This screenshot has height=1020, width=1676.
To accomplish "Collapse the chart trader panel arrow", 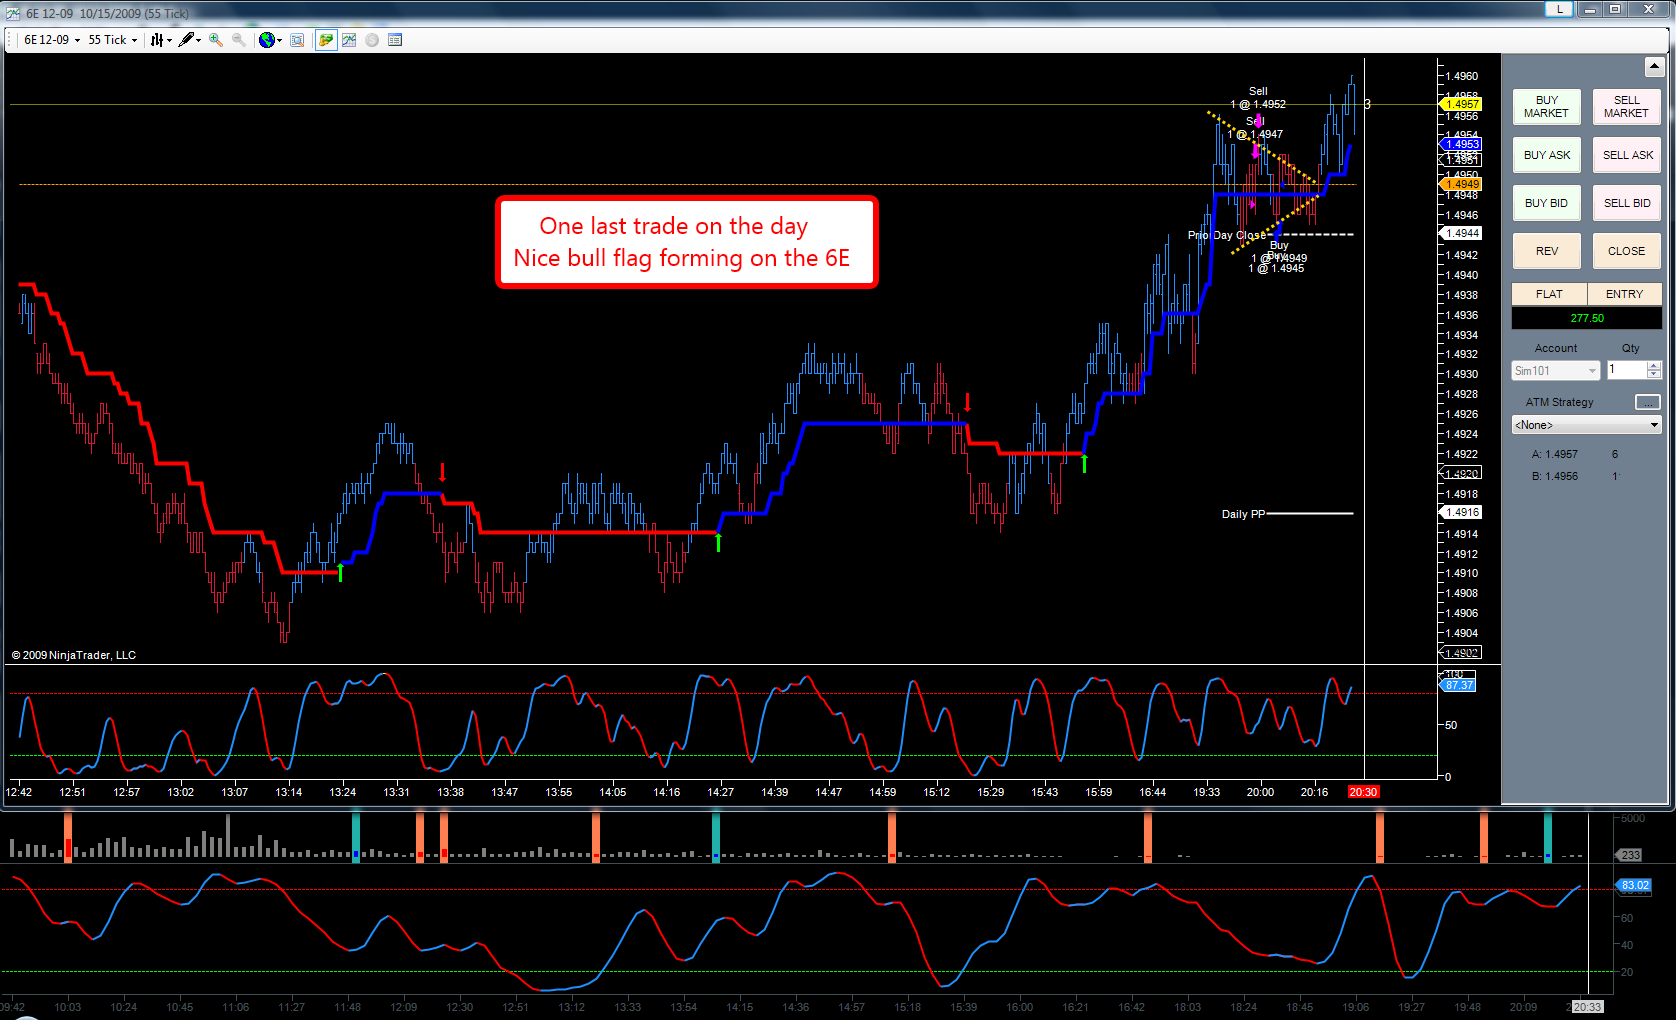I will [1654, 67].
